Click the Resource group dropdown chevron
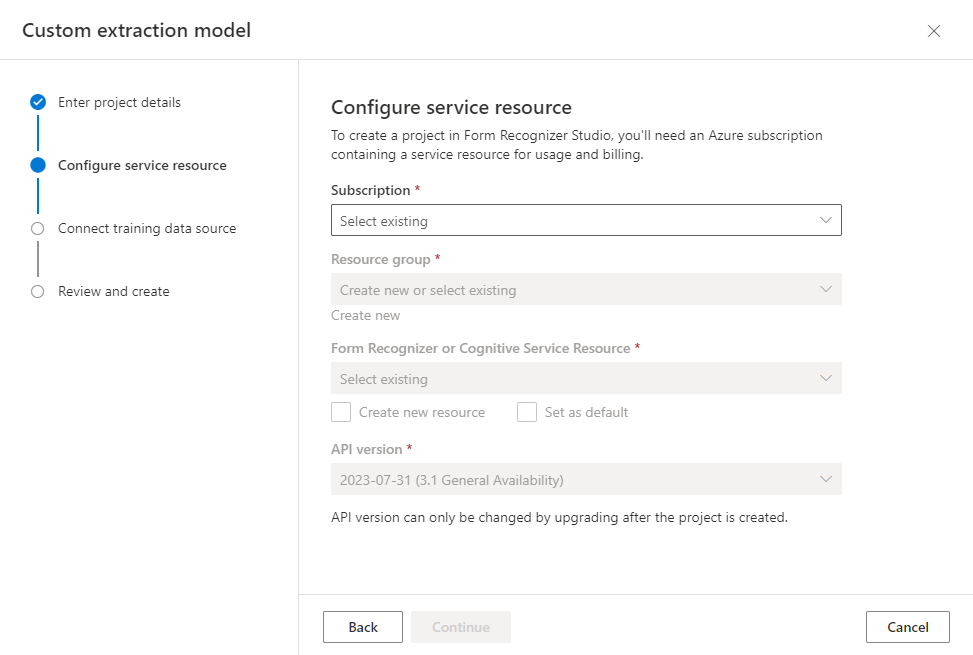Viewport: 973px width, 655px height. click(x=825, y=289)
